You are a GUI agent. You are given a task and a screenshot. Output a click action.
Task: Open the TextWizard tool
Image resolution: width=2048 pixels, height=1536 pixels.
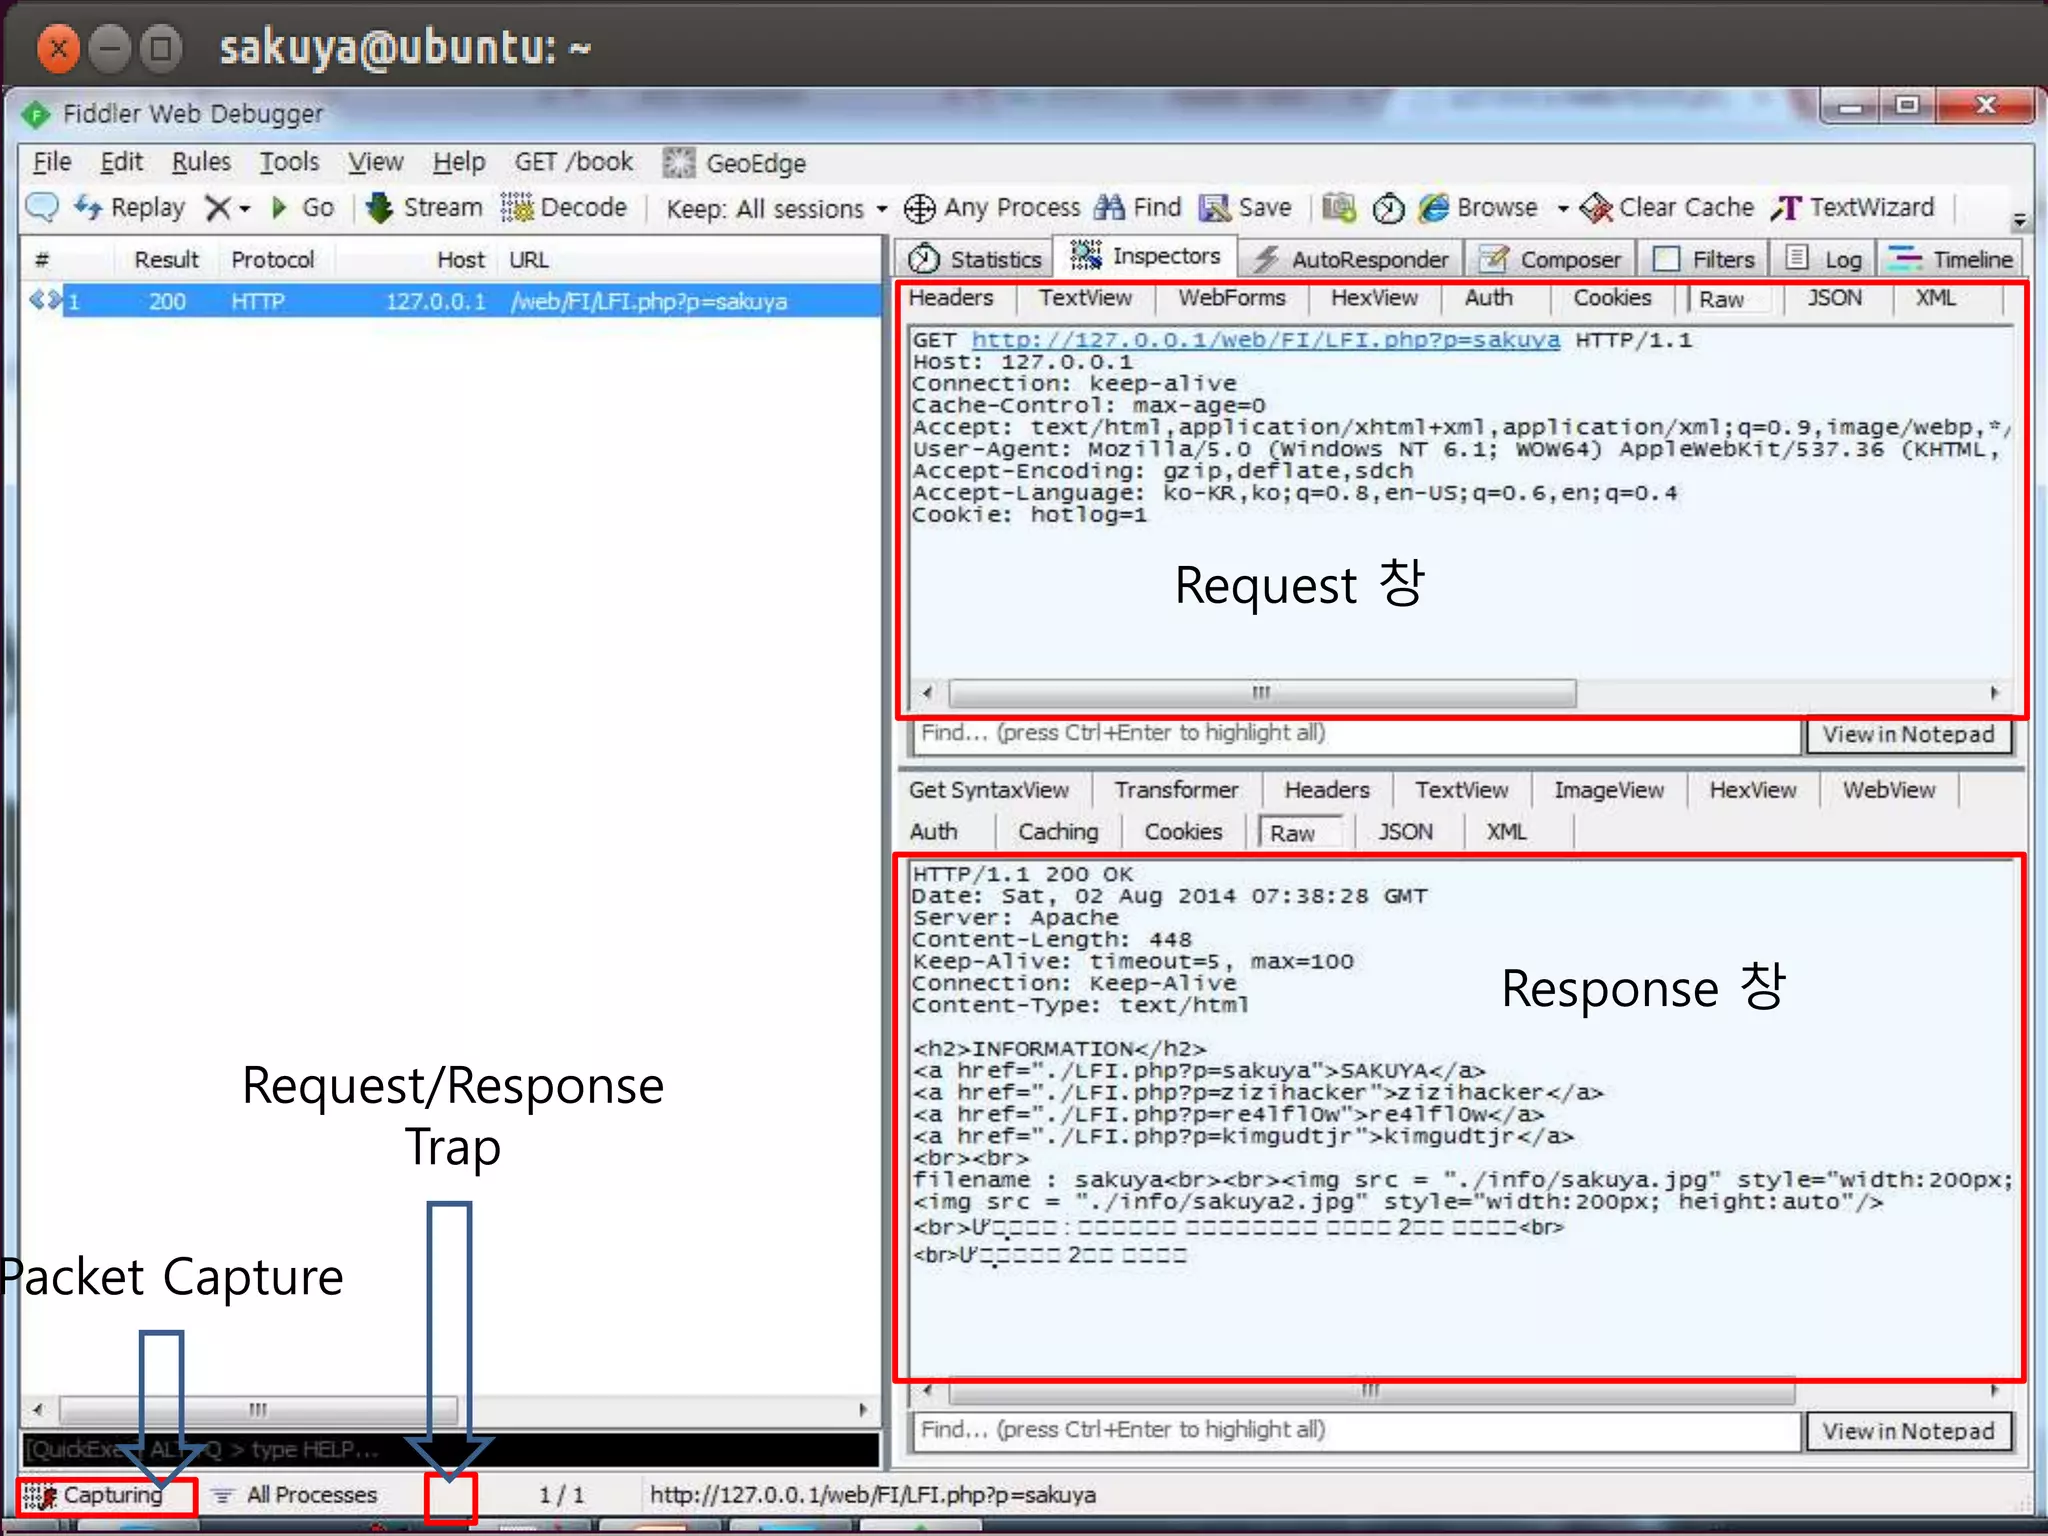(1853, 207)
